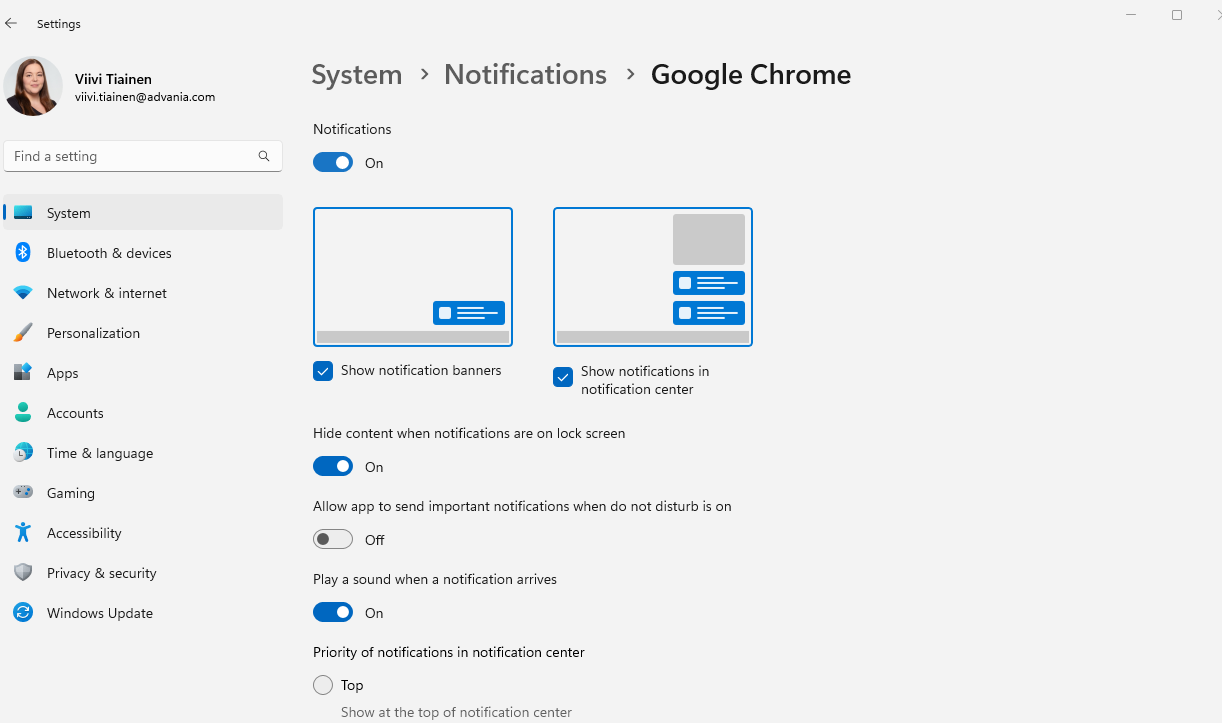Viewport: 1222px width, 723px height.
Task: Turn off the main Notifications toggle
Action: (333, 163)
